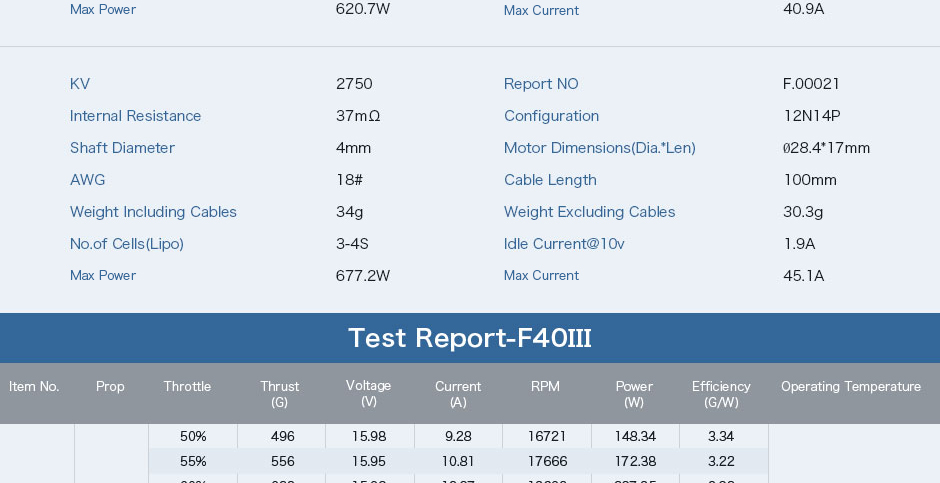
Task: Select the 50% throttle table cell
Action: 193,436
